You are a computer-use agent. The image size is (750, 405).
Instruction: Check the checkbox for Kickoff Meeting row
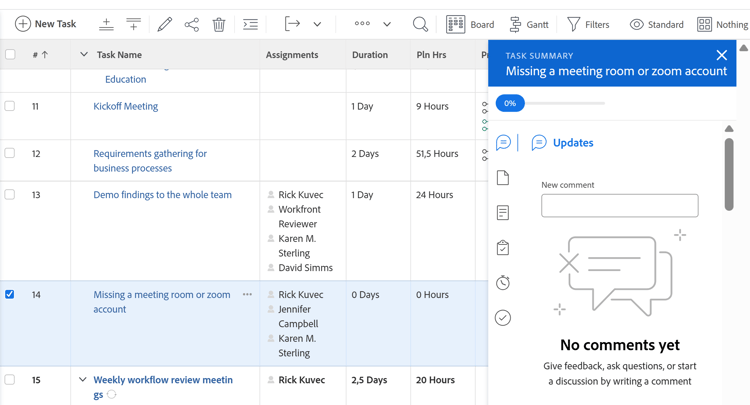pyautogui.click(x=10, y=106)
